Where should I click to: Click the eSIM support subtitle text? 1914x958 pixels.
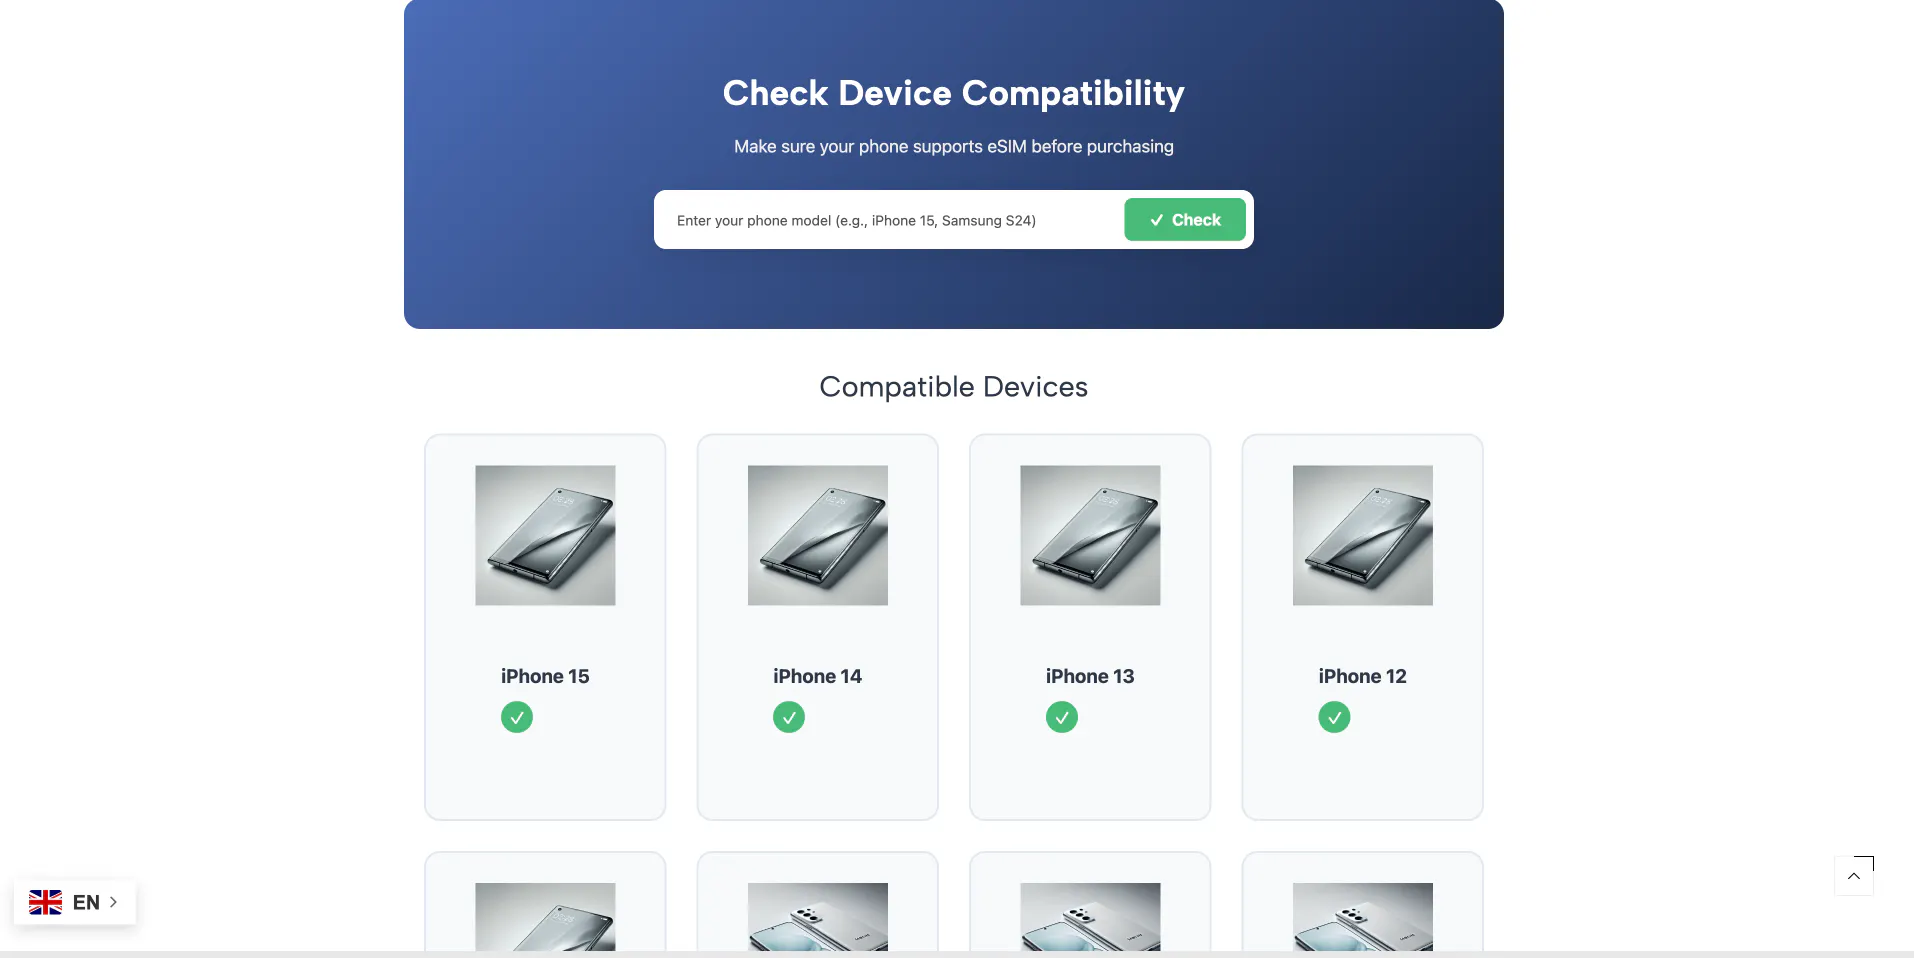(x=954, y=146)
